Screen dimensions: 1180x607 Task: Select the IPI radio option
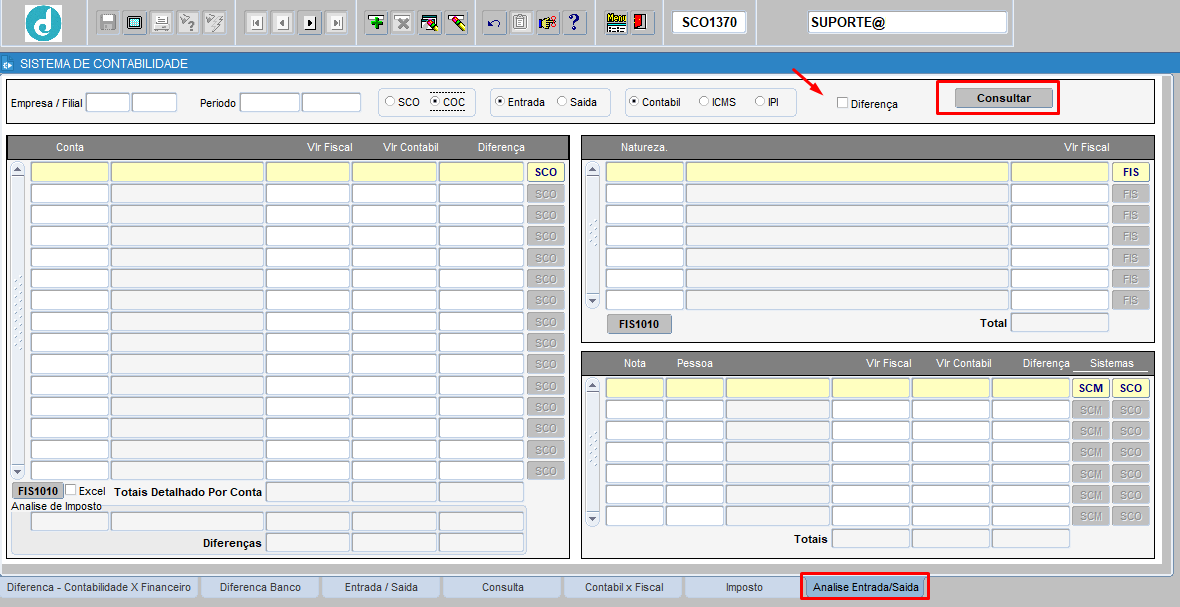pyautogui.click(x=759, y=102)
